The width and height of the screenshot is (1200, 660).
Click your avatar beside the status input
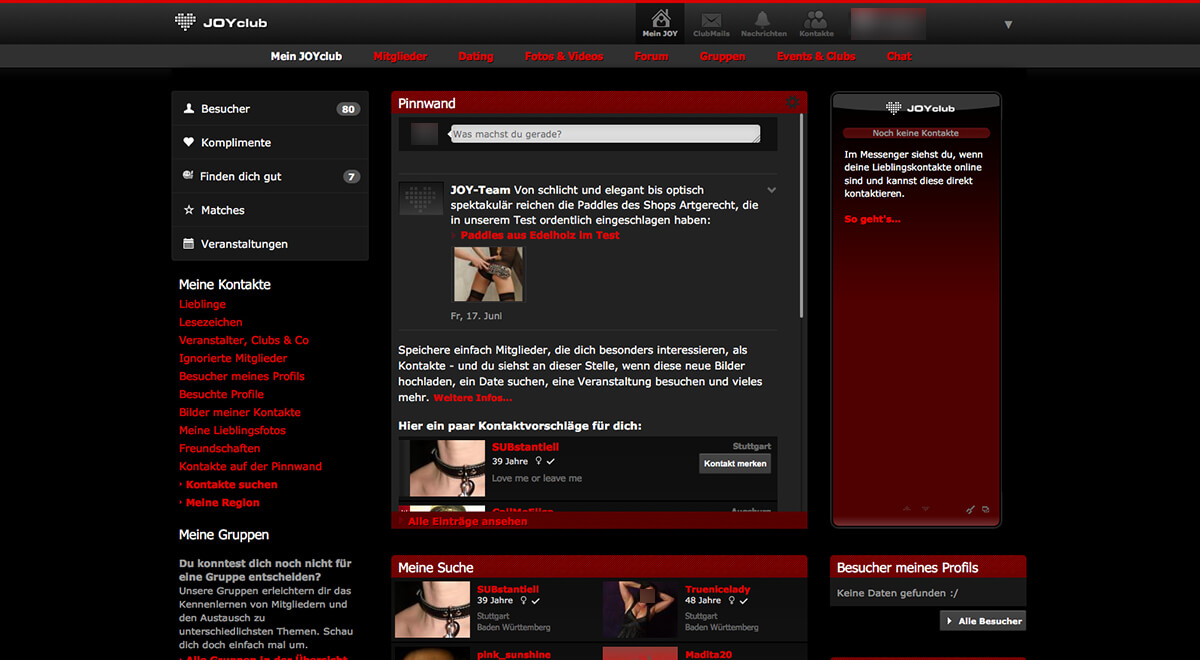pos(424,136)
